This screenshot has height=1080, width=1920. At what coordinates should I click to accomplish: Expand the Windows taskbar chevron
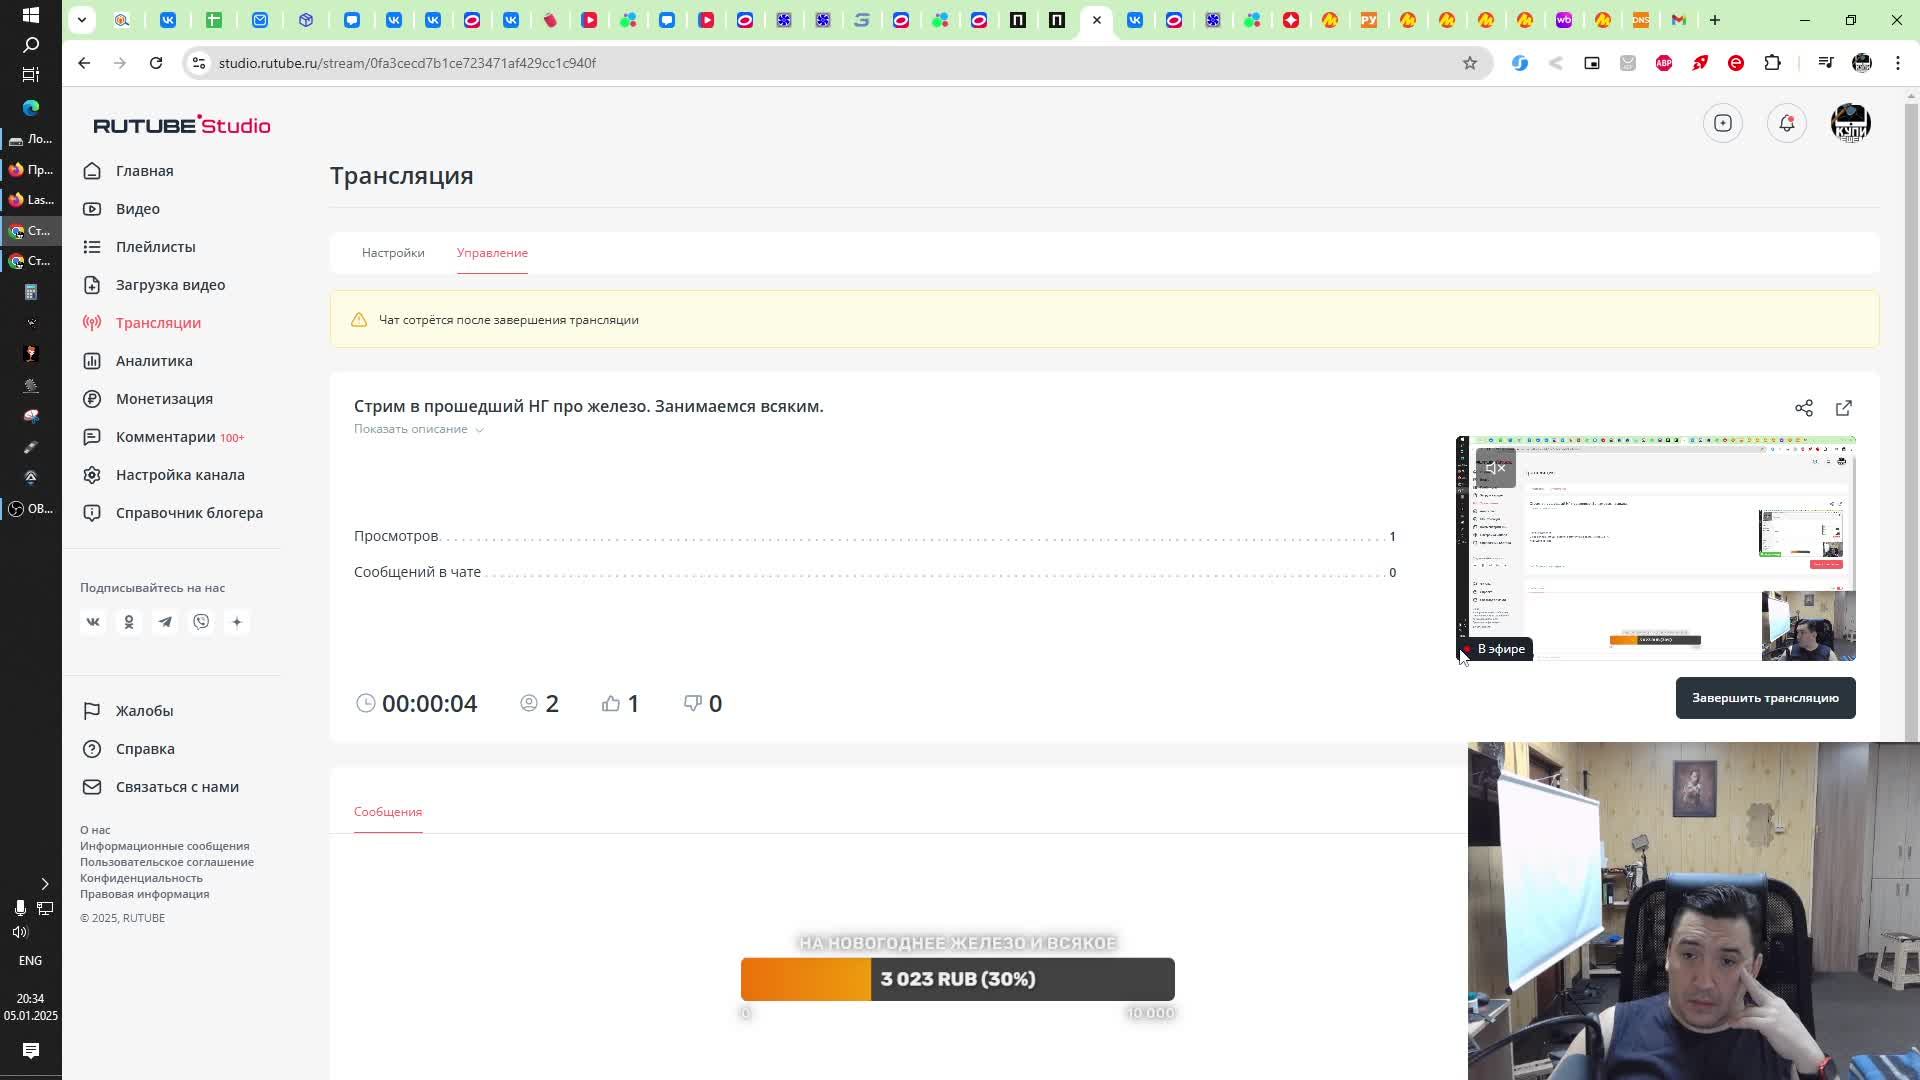(44, 884)
